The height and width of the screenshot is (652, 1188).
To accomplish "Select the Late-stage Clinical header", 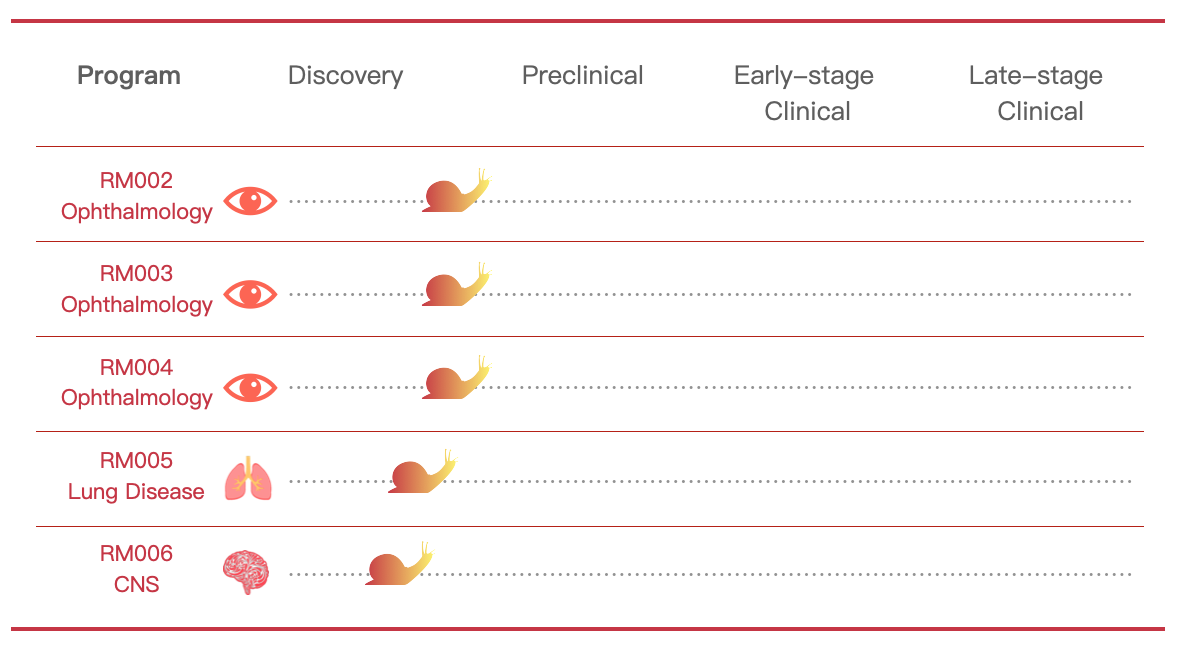I will click(x=1036, y=93).
